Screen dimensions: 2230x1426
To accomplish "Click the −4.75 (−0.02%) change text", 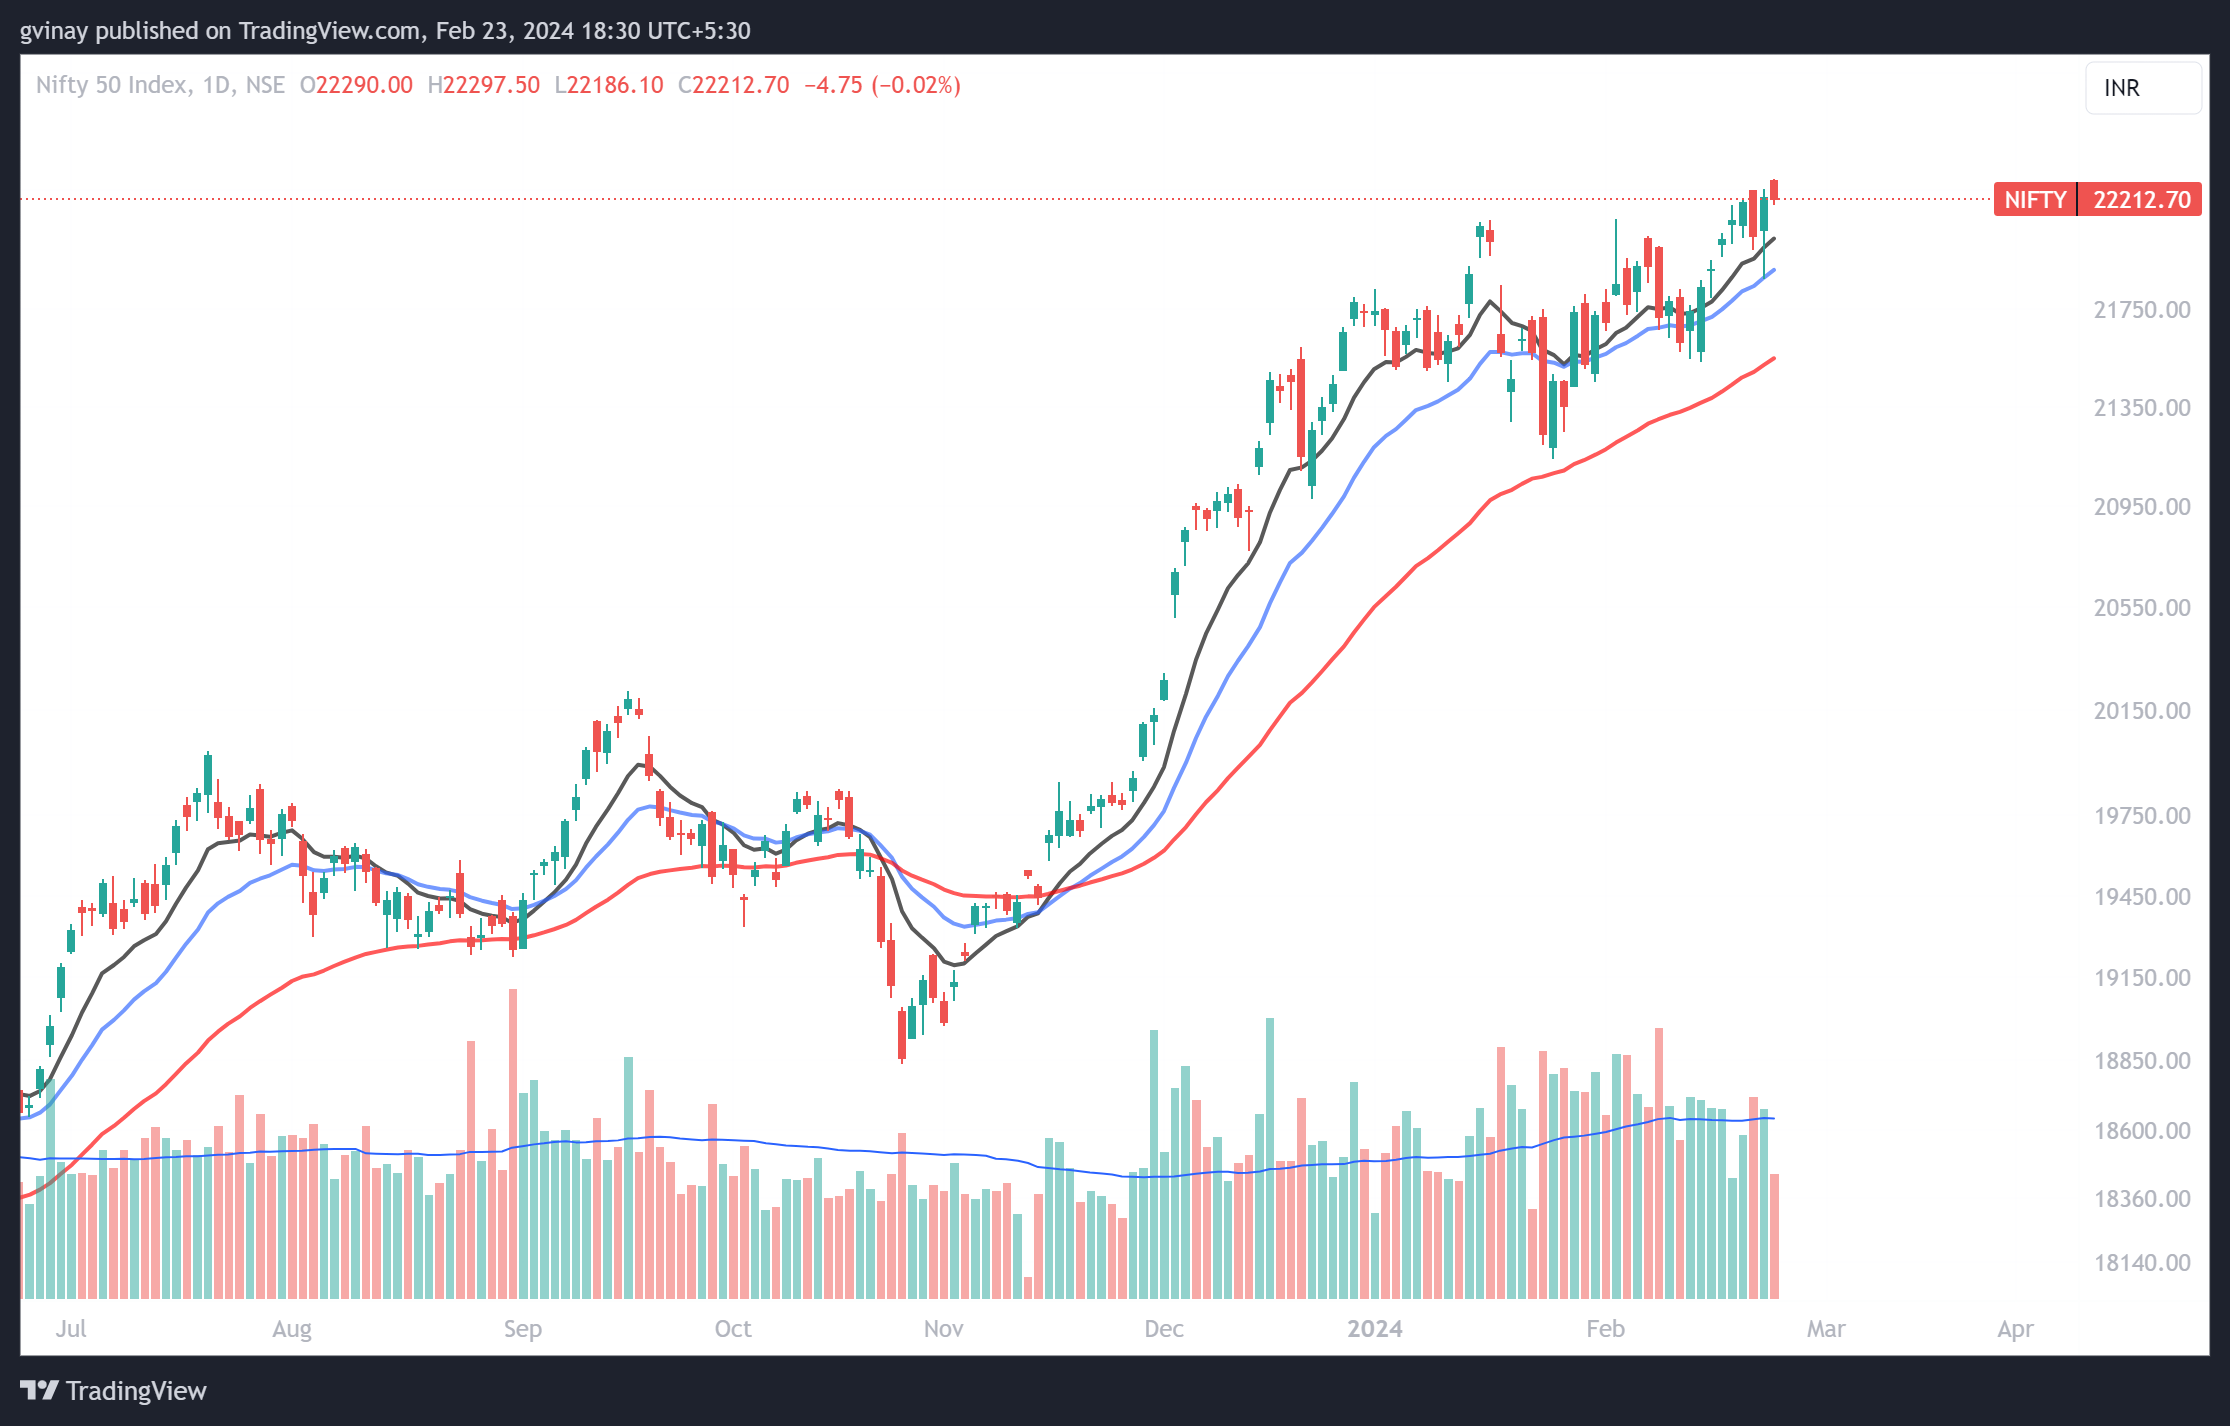I will coord(882,85).
